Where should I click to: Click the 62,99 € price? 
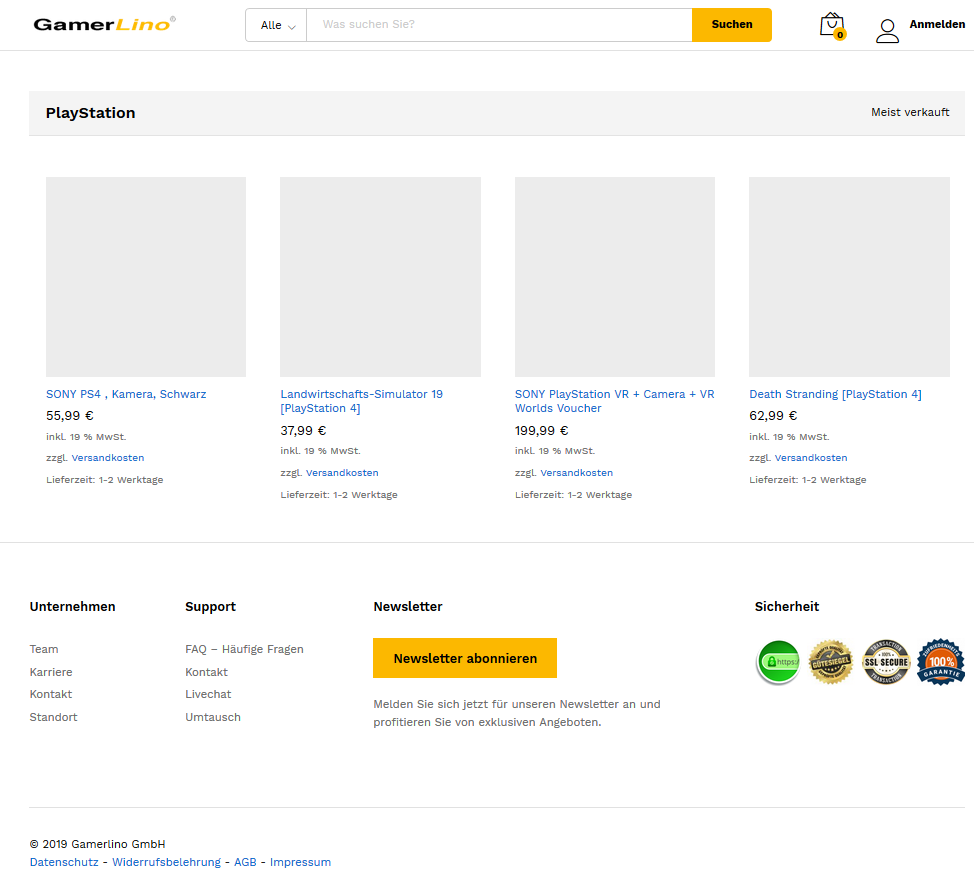[x=773, y=415]
